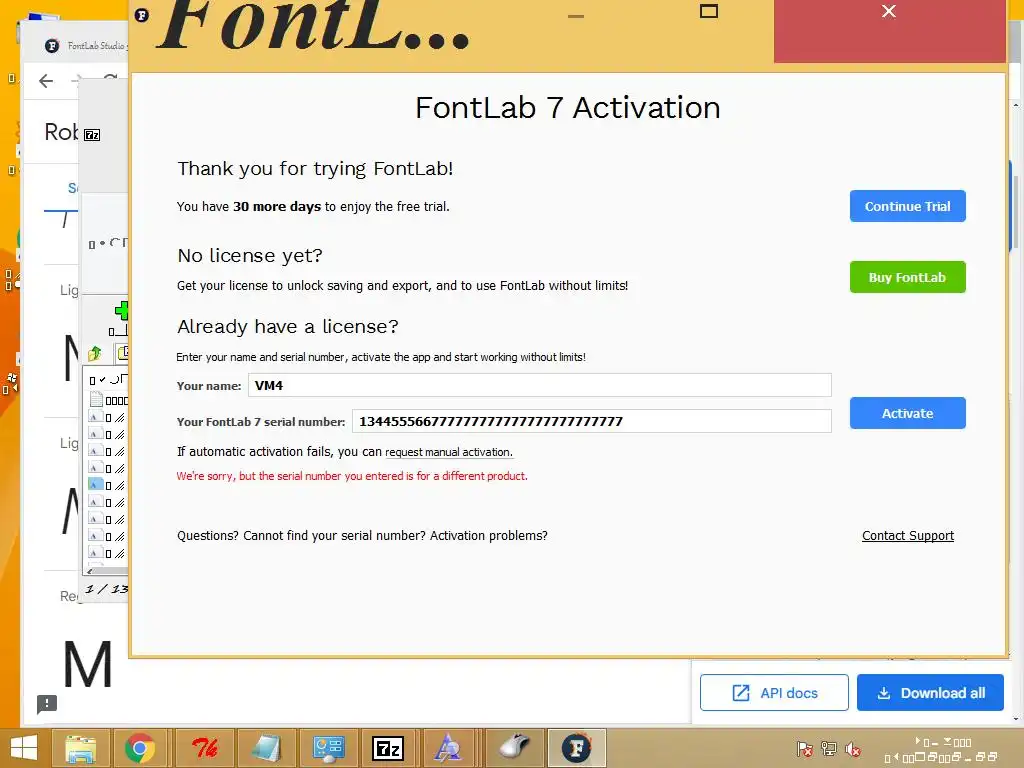Click the 7z icon in the background window

[92, 135]
